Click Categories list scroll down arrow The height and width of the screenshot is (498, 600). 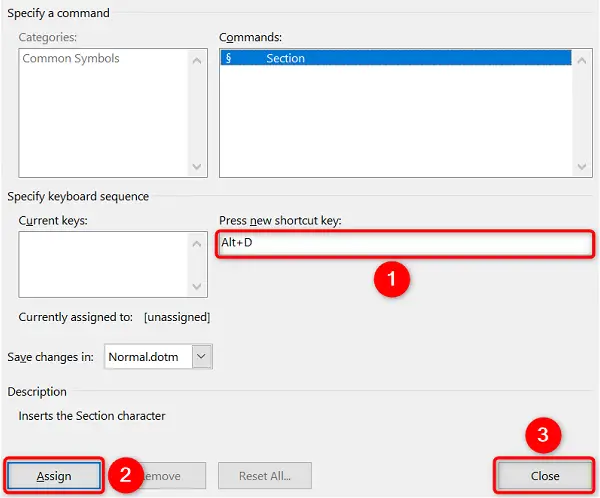tap(197, 167)
